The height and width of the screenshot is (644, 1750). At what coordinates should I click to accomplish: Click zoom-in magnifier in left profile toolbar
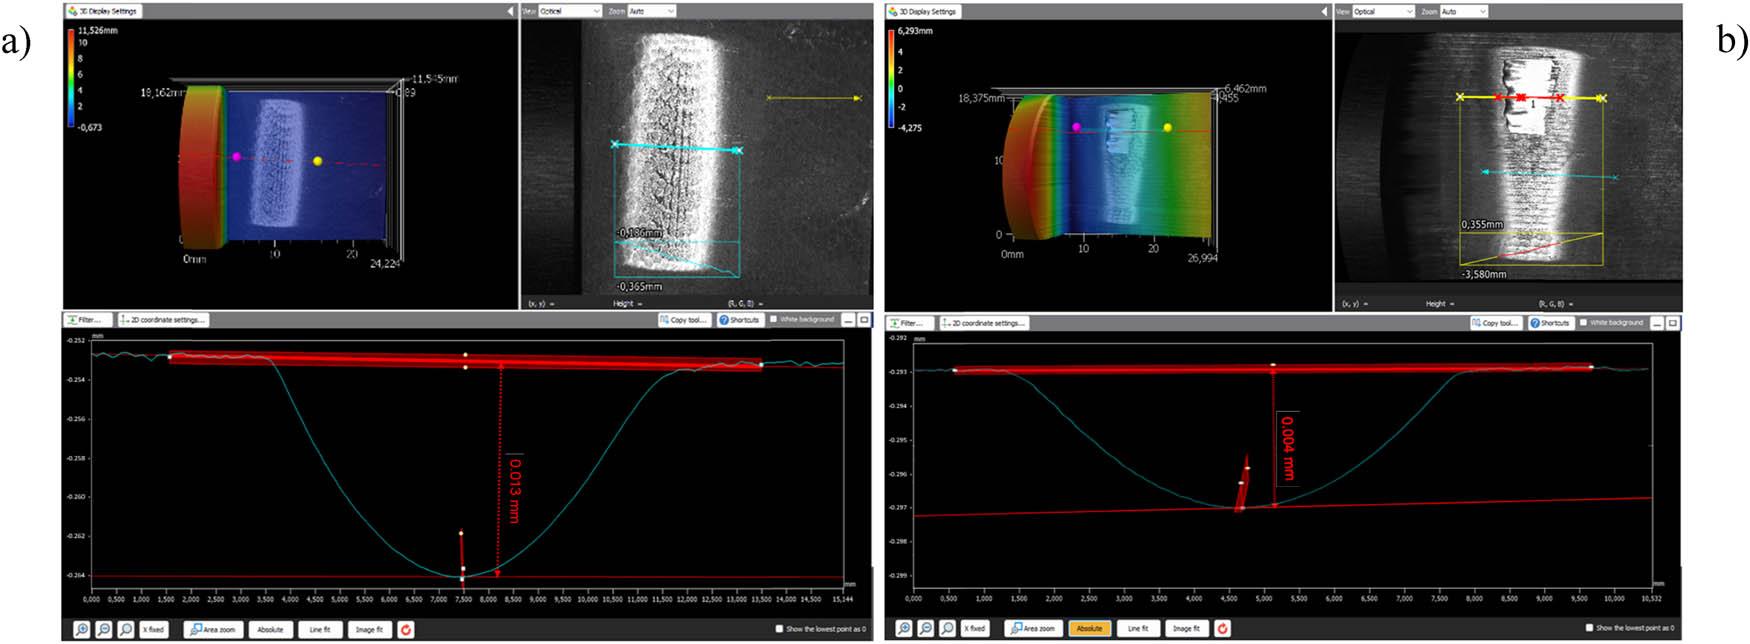point(82,629)
